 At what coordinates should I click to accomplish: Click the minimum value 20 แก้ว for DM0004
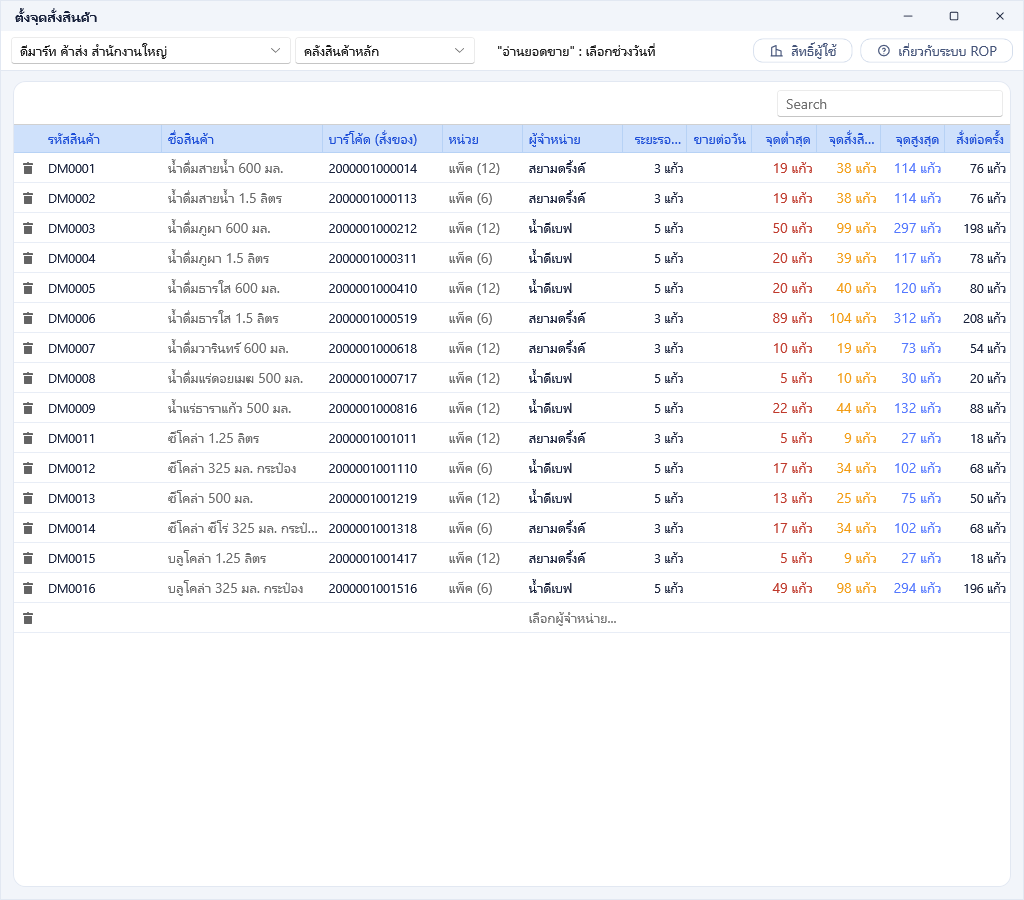792,259
